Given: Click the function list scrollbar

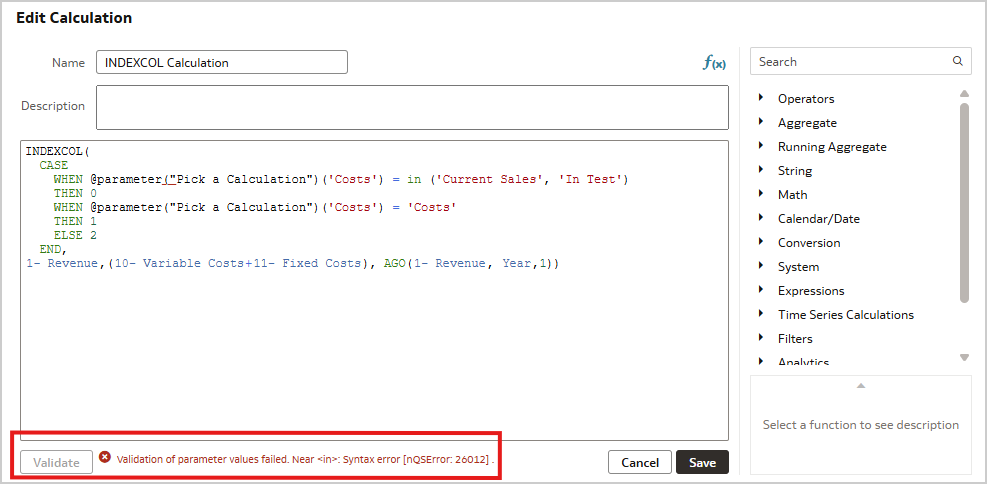Looking at the screenshot, I should click(964, 200).
